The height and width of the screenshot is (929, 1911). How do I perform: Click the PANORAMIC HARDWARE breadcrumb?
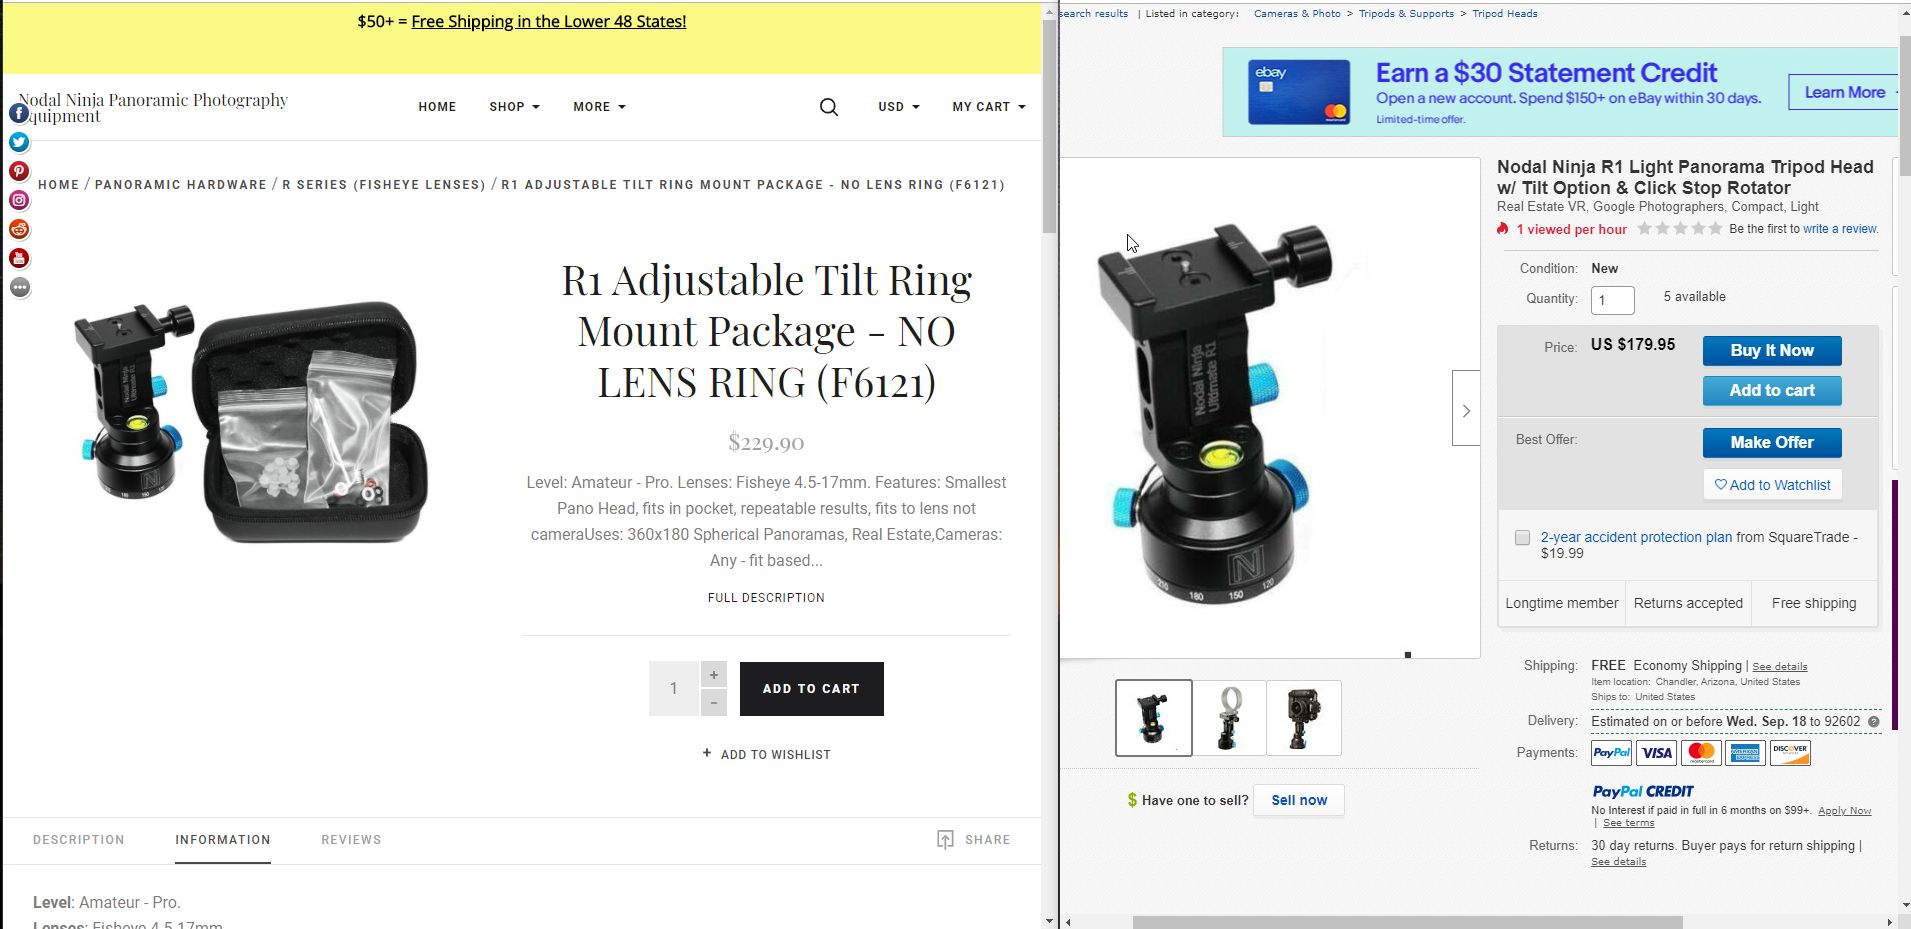(x=181, y=185)
